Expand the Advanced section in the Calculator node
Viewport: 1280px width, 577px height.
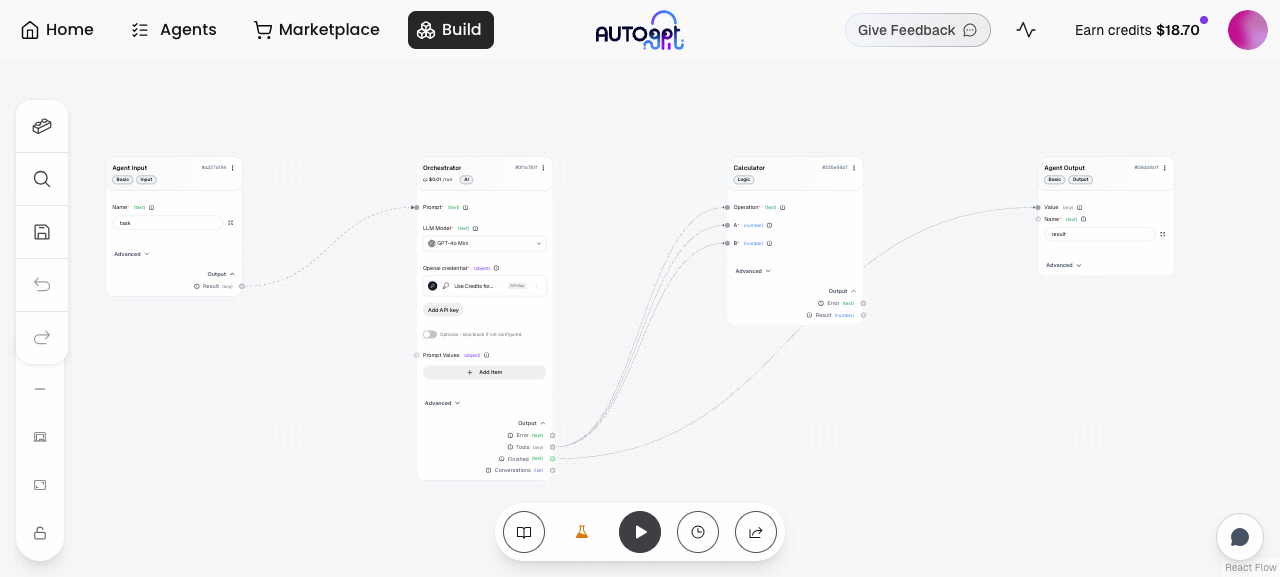752,271
